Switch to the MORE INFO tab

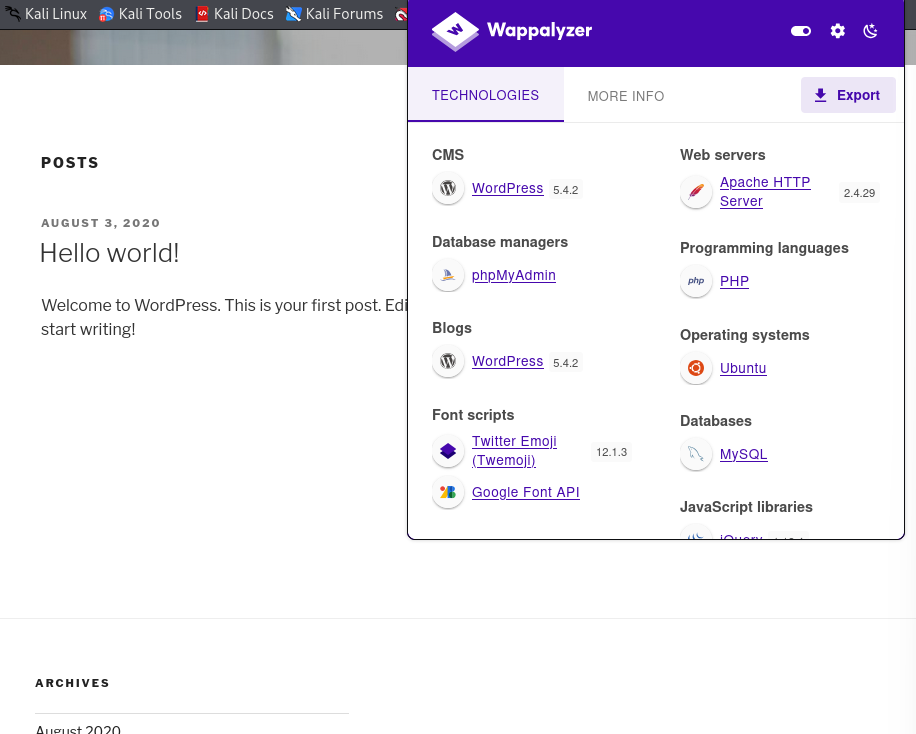pos(626,96)
